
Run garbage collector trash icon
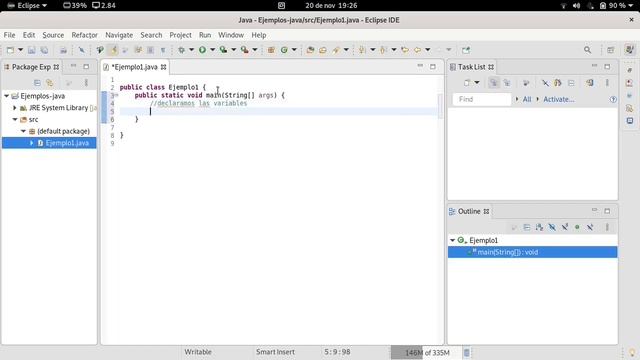coord(467,352)
